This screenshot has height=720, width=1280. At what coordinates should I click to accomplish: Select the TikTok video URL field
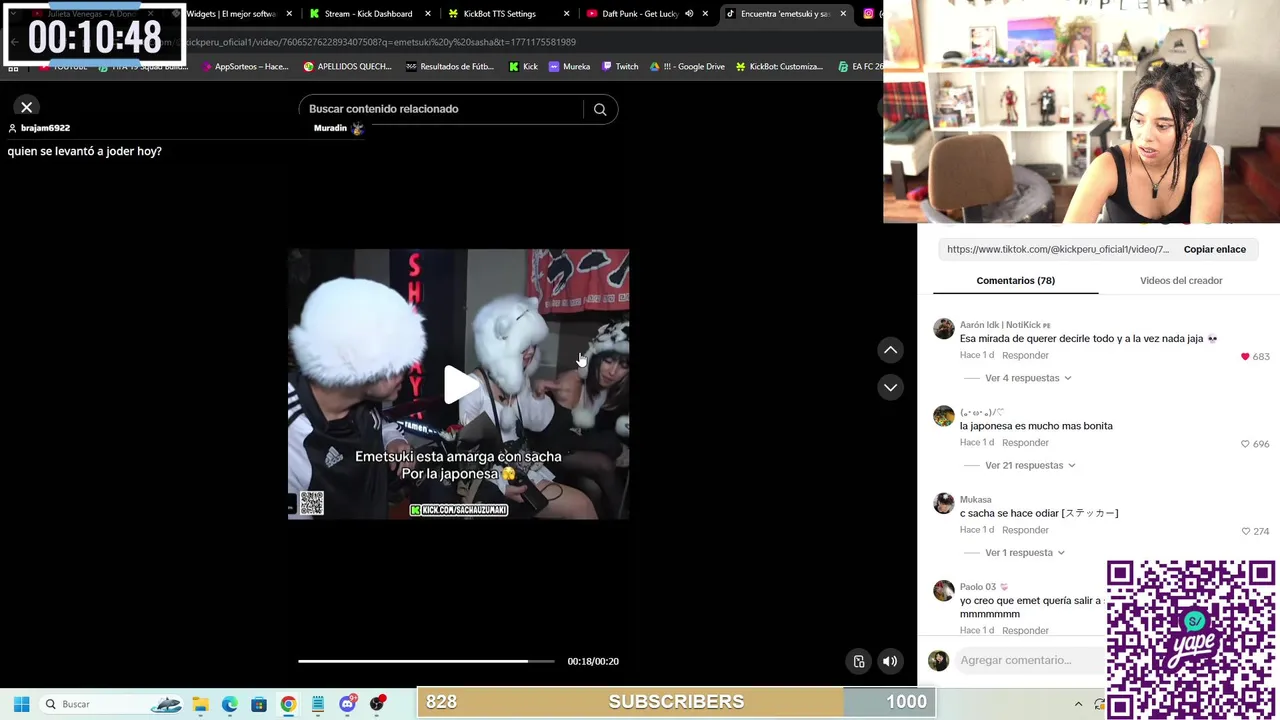coord(1058,249)
